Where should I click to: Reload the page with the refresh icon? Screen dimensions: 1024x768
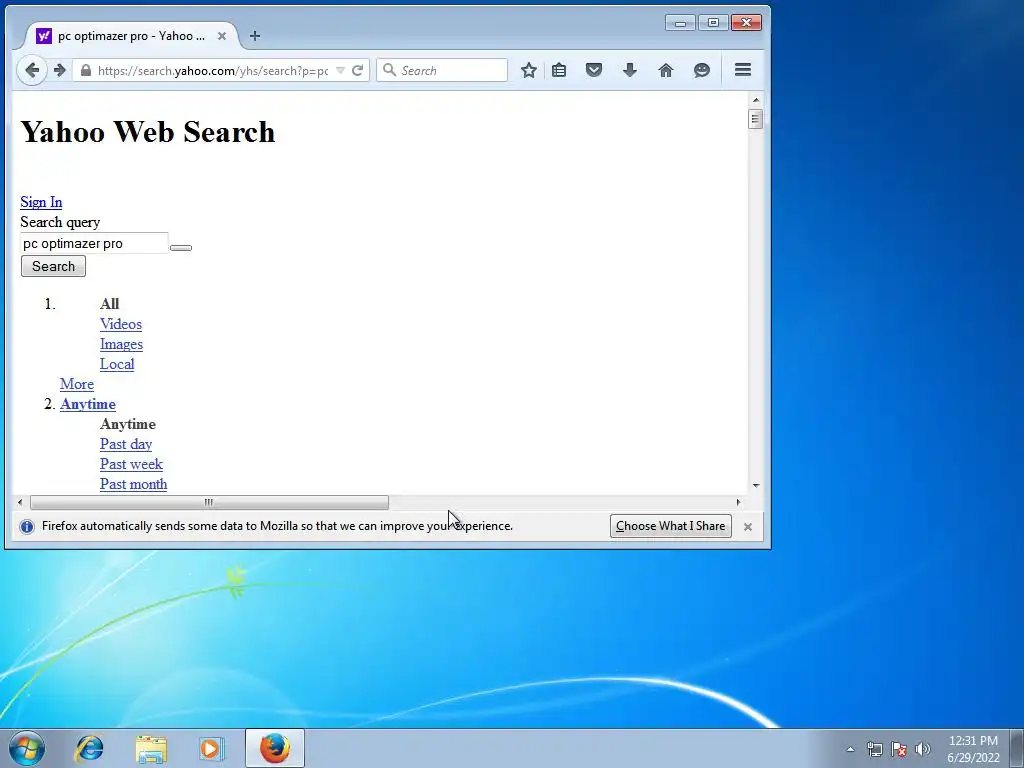coord(357,71)
